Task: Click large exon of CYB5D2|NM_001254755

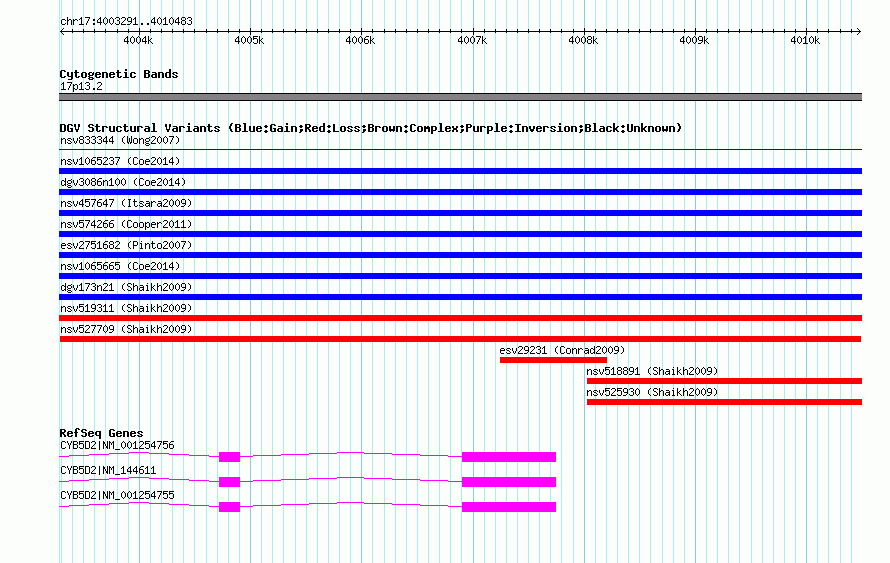Action: (x=509, y=507)
